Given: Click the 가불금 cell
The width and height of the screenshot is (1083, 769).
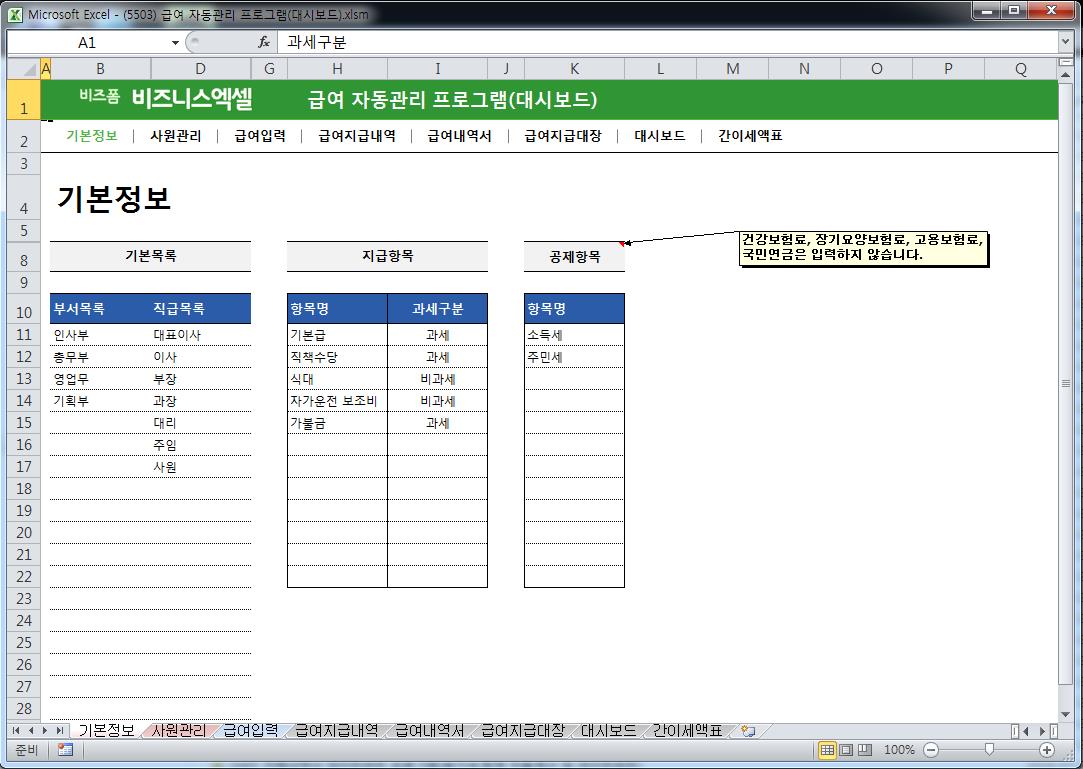Looking at the screenshot, I should (337, 423).
